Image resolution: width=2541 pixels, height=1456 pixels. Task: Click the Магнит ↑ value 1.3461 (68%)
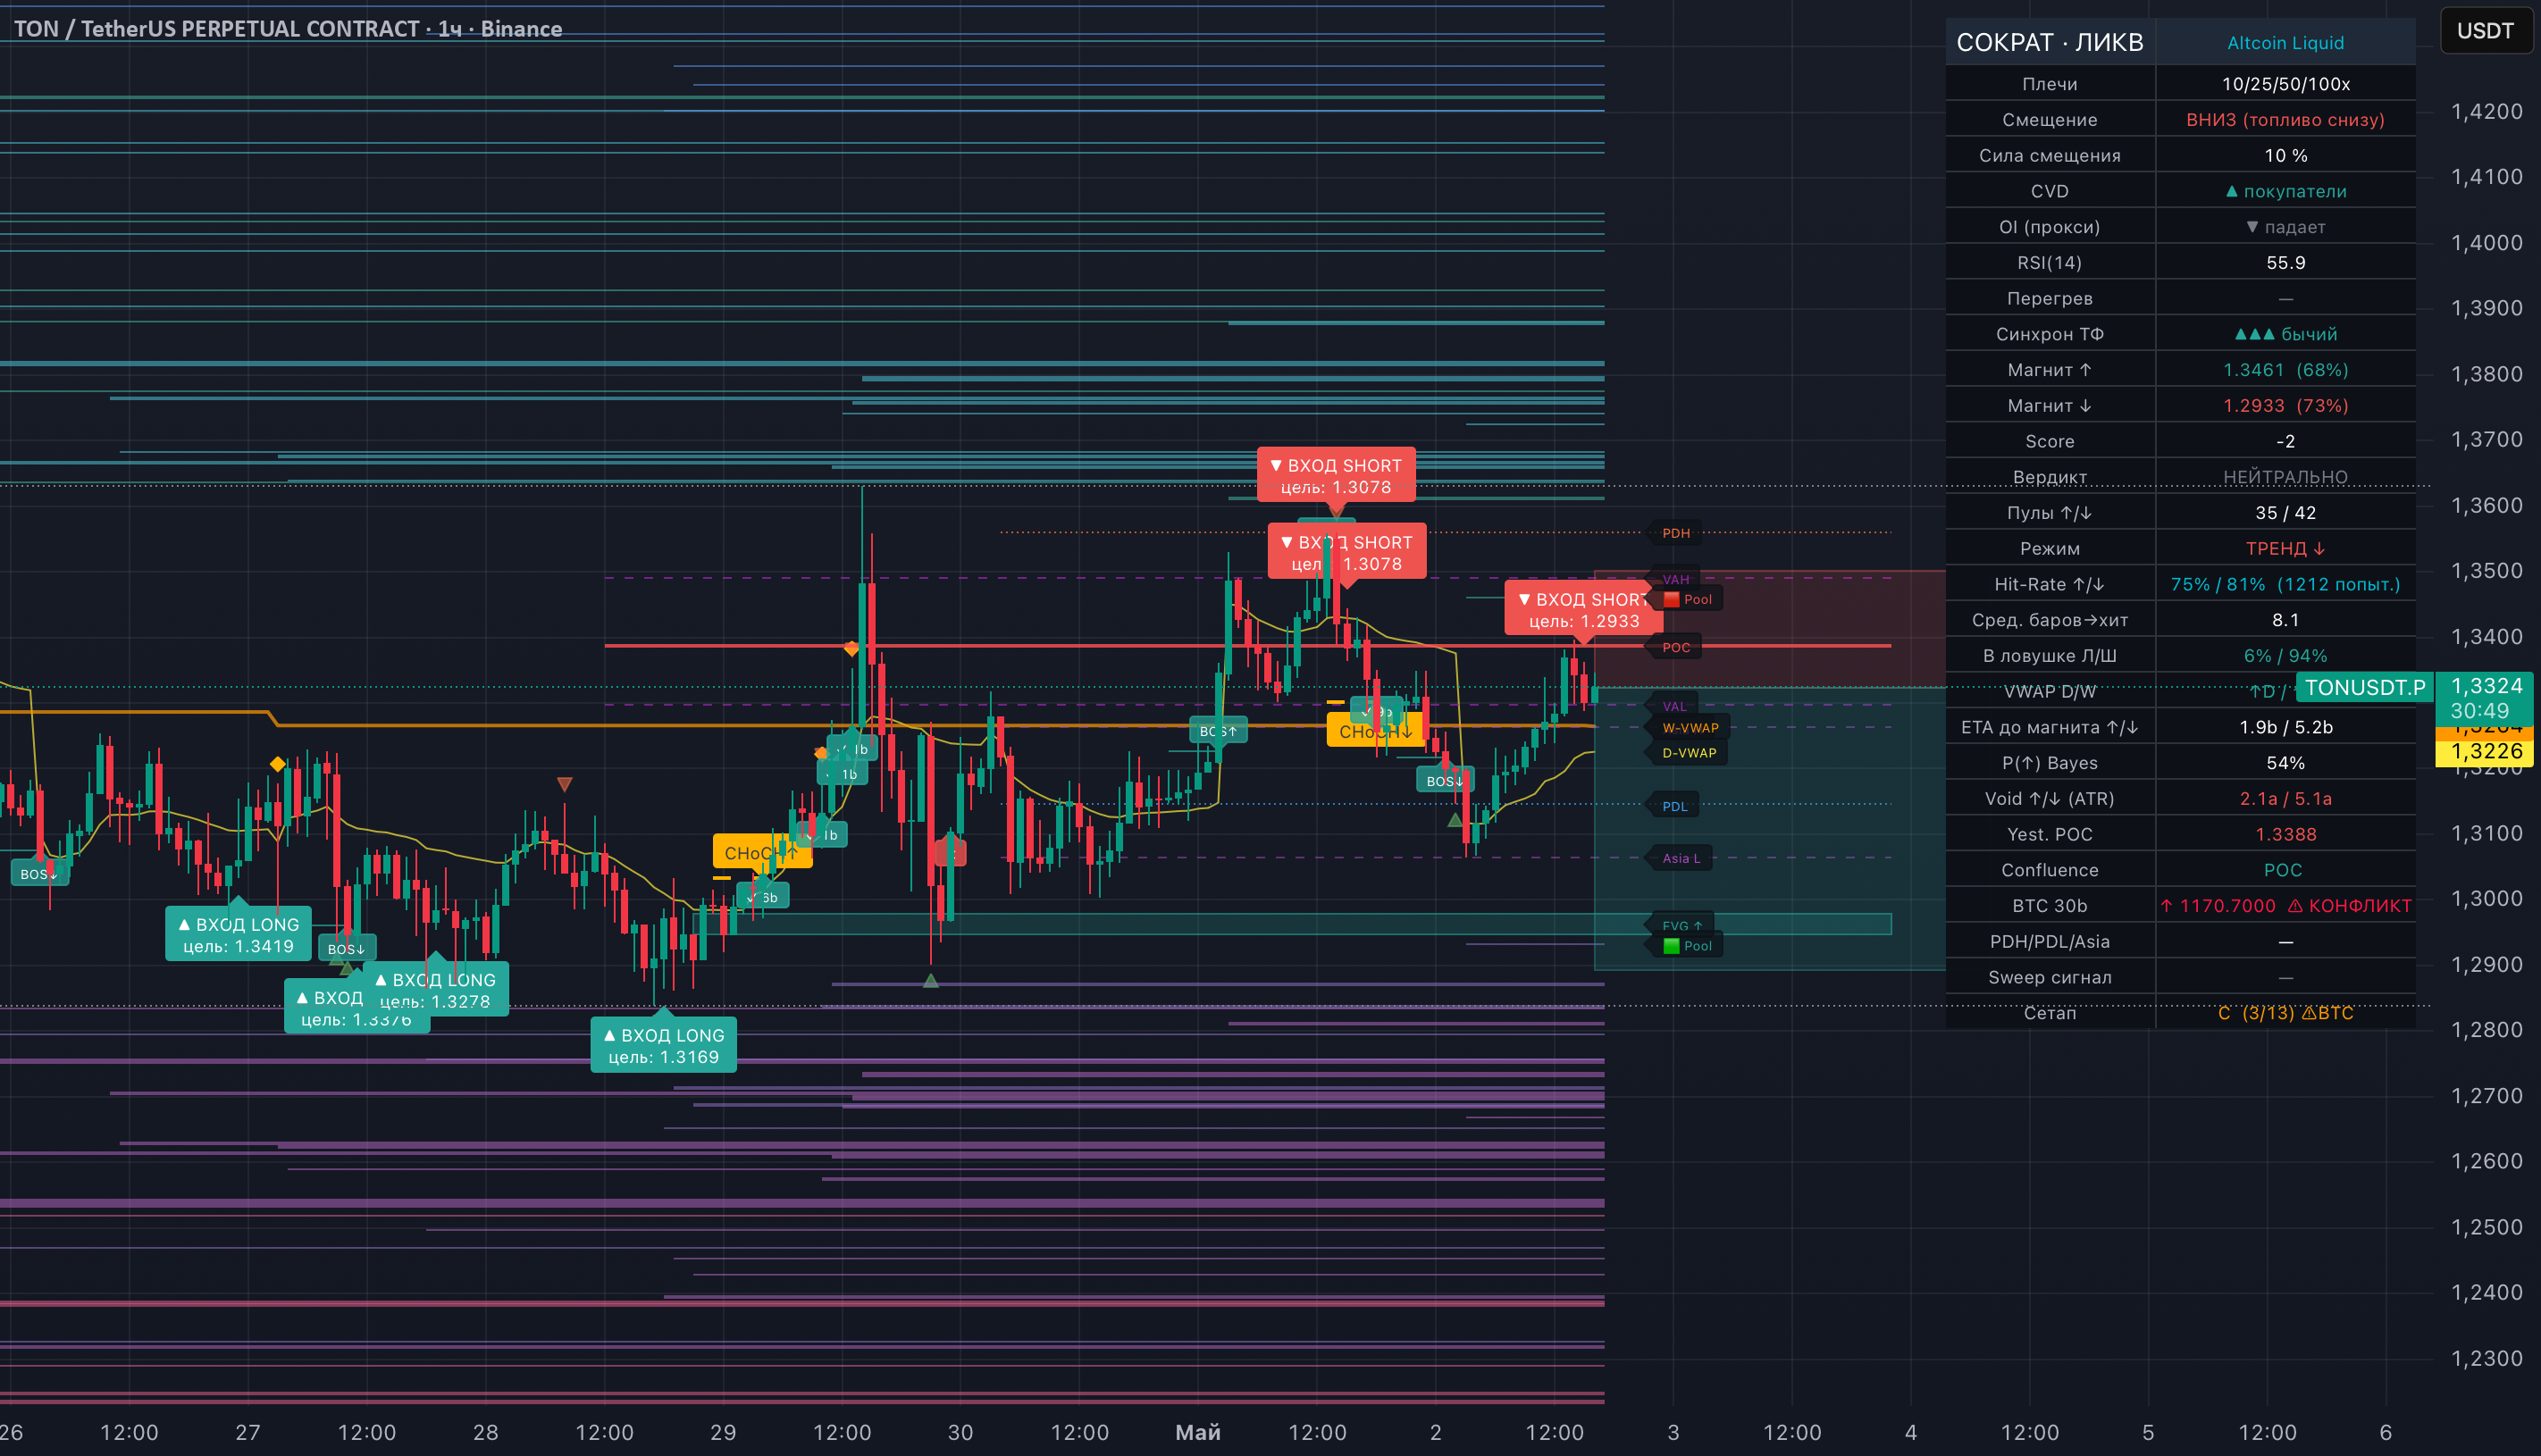(x=2285, y=370)
